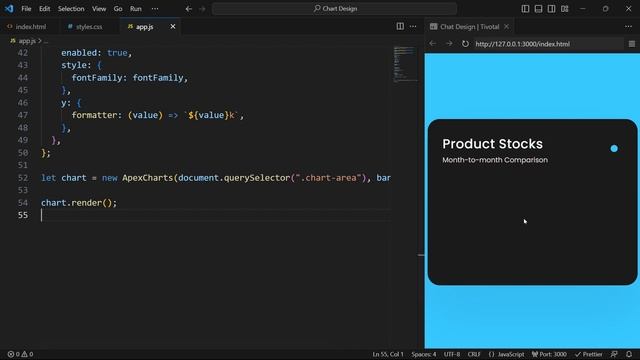The width and height of the screenshot is (640, 360).
Task: Open editor group more actions menu
Action: [413, 27]
